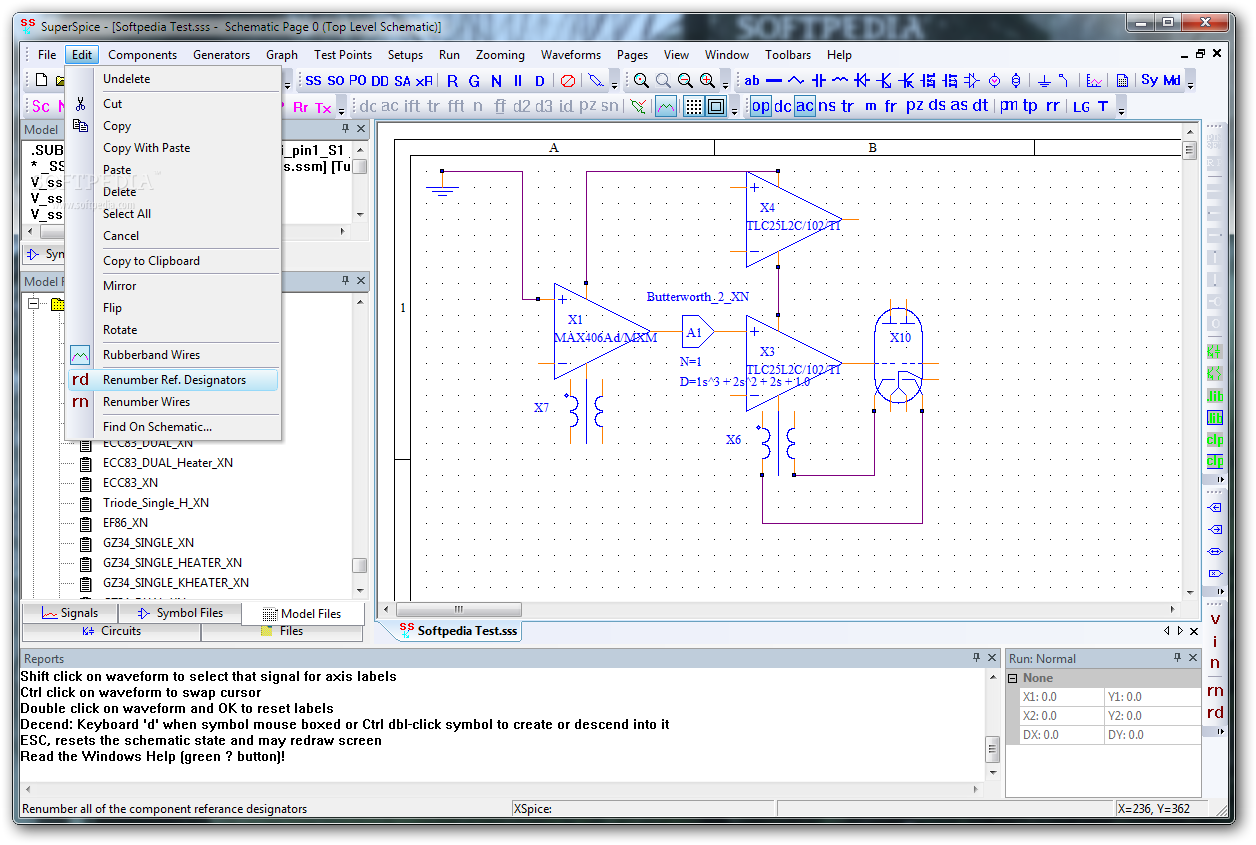
Task: Click the Md model toolbar icon
Action: click(1171, 81)
